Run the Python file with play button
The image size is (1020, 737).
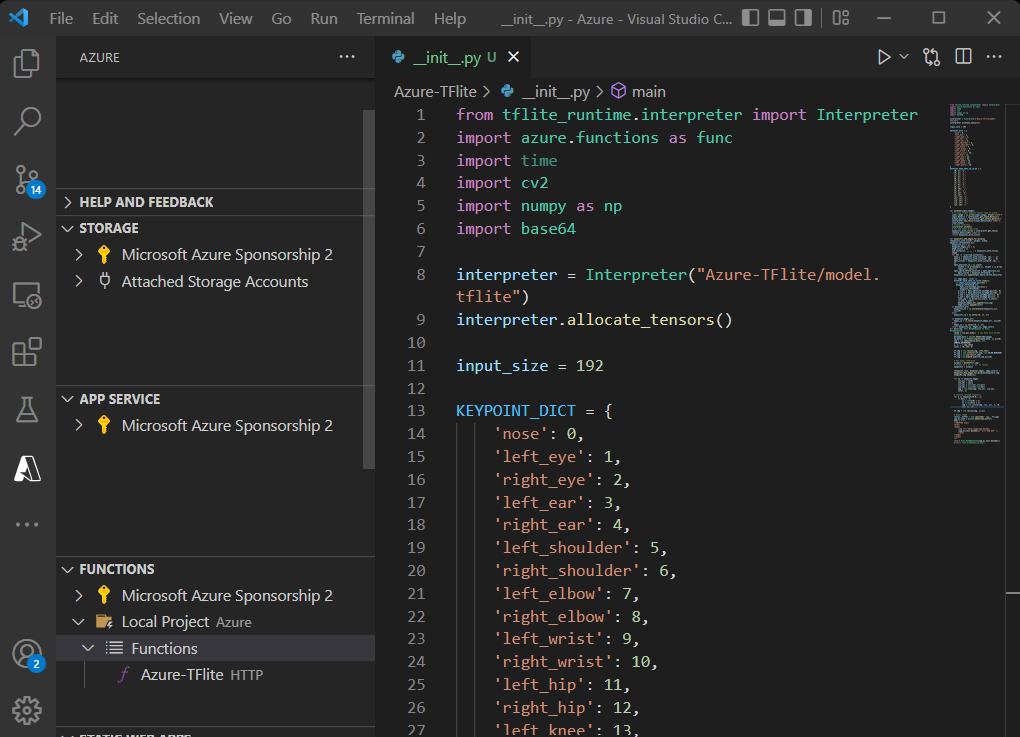click(x=884, y=57)
